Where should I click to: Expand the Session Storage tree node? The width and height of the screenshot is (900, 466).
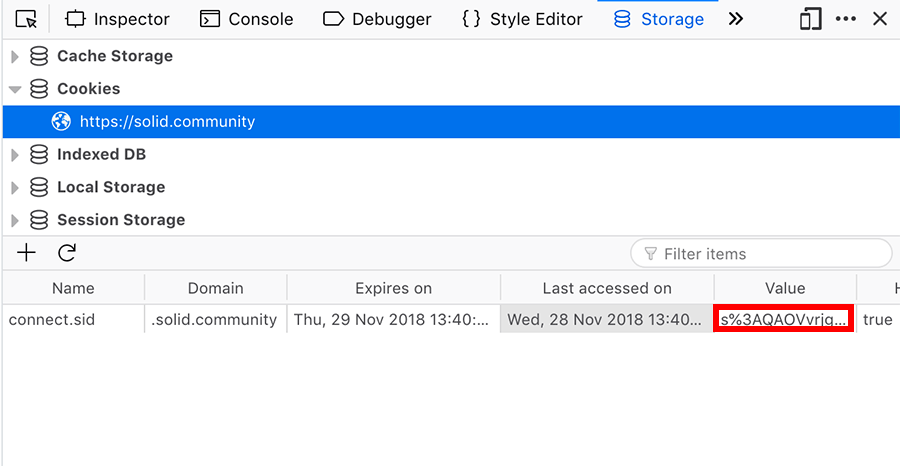[15, 220]
